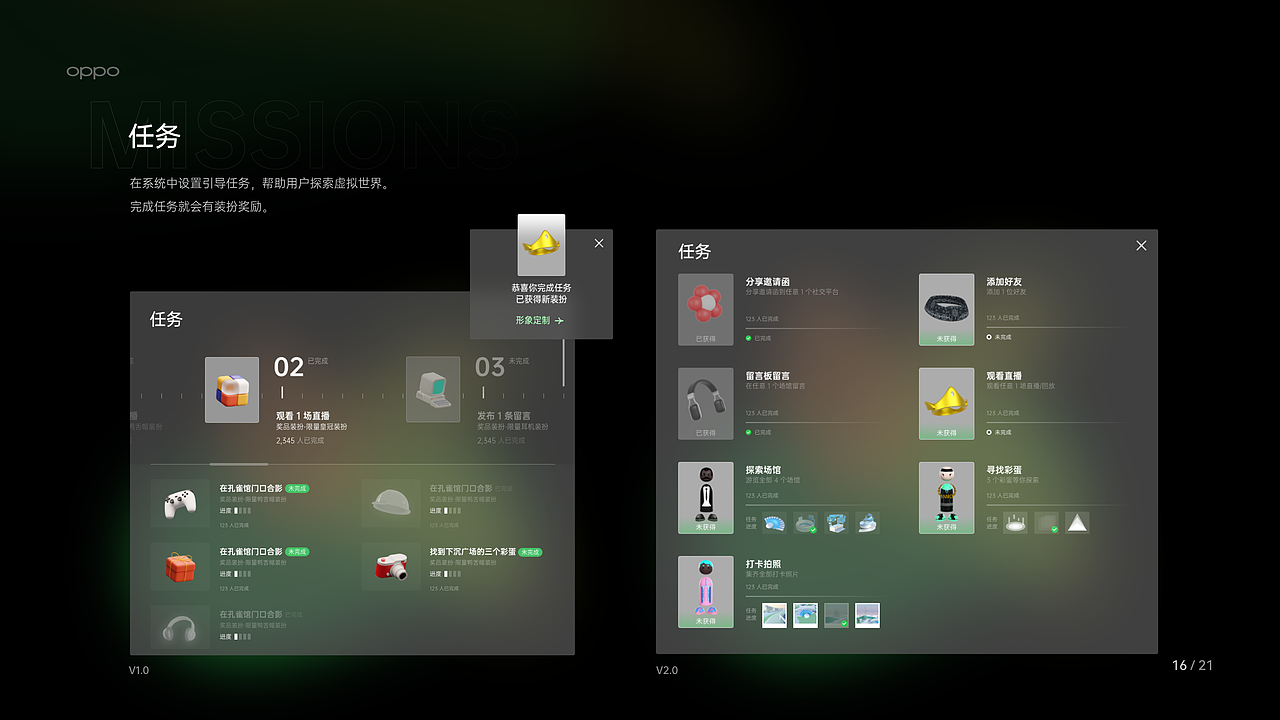This screenshot has height=720, width=1280.
Task: Click the timeline marker under 02
Action: (x=282, y=392)
